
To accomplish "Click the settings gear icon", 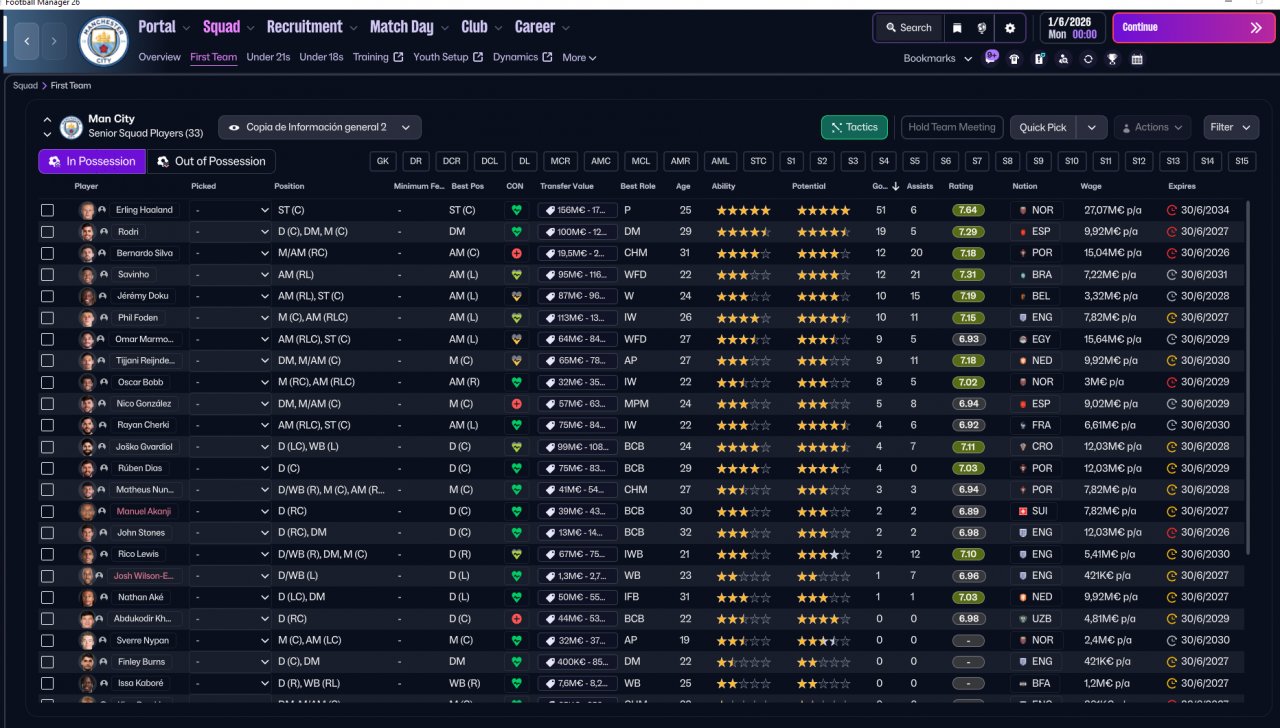I will point(1009,28).
